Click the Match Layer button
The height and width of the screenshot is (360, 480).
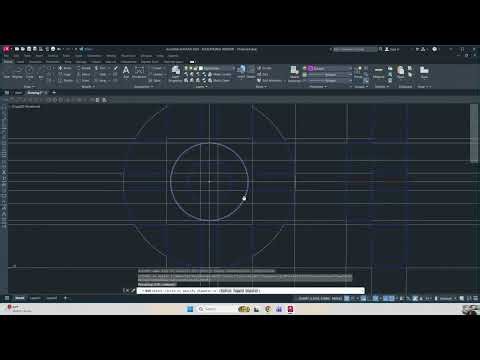click(219, 81)
